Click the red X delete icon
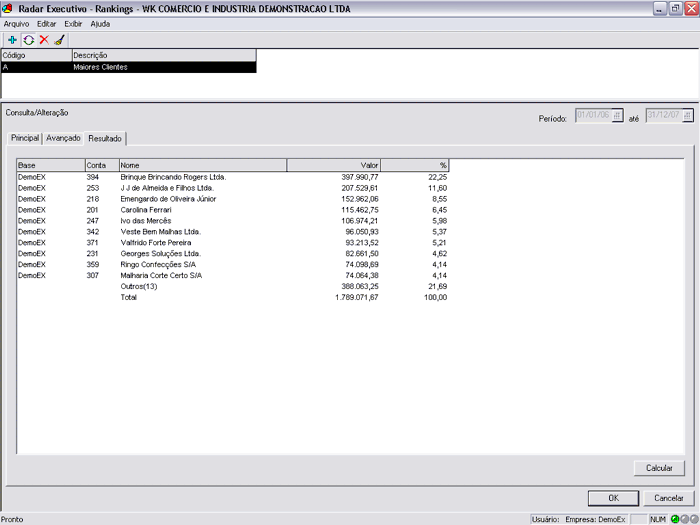Screen dimensions: 700x525 coord(43,40)
